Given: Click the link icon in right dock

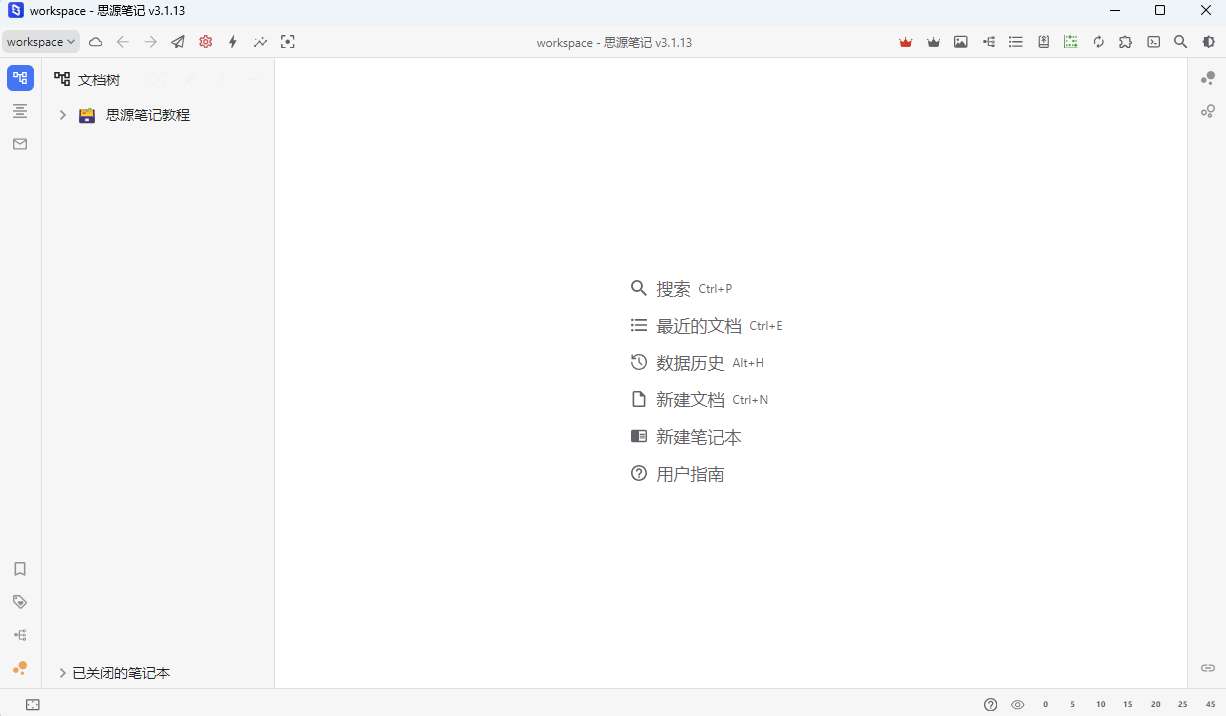Looking at the screenshot, I should pyautogui.click(x=1208, y=668).
